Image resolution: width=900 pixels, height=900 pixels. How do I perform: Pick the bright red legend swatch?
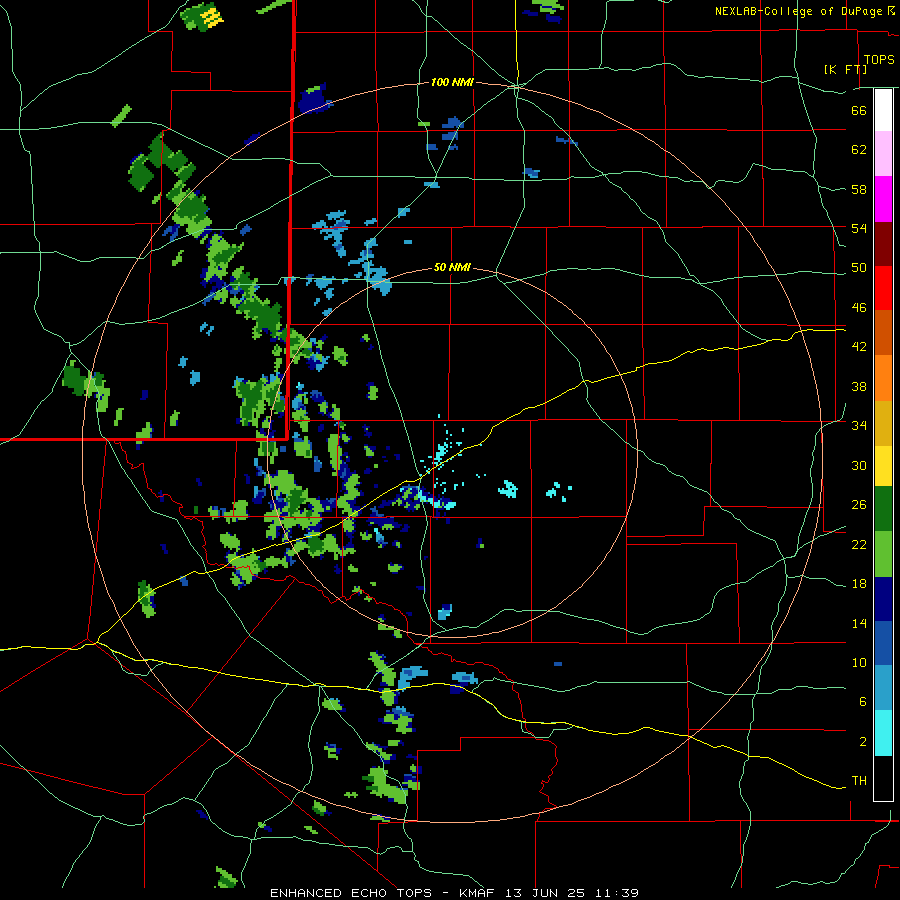coord(883,288)
